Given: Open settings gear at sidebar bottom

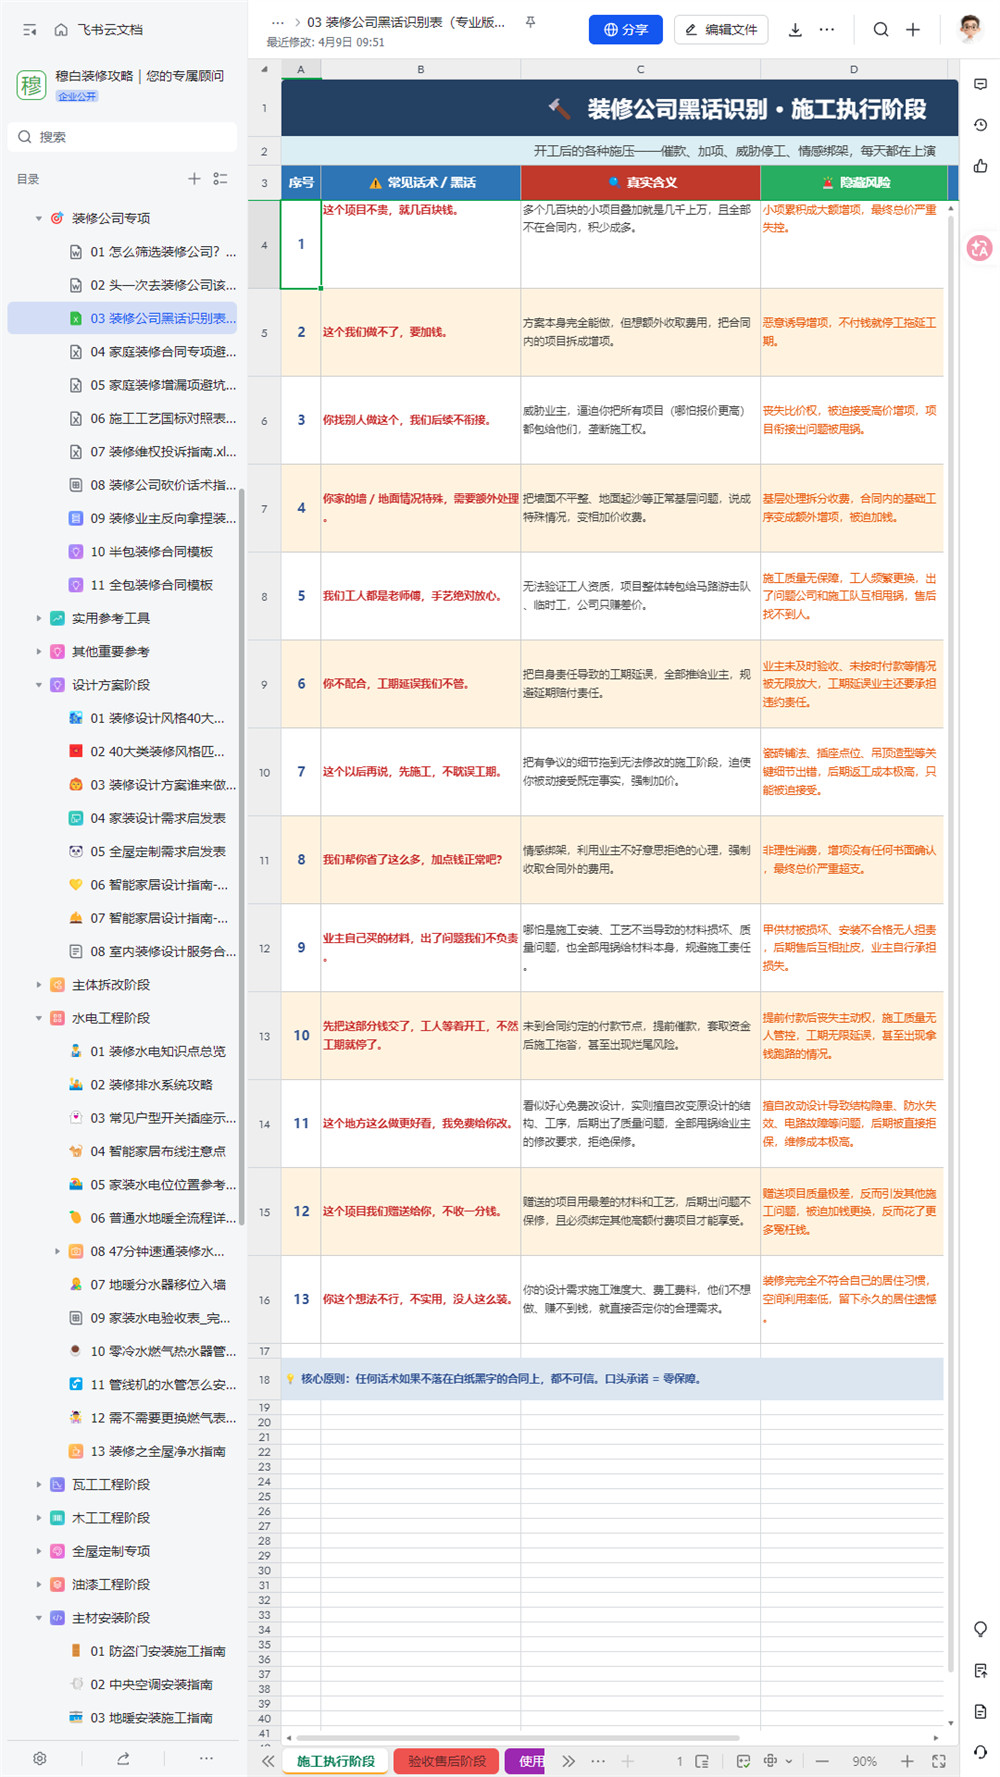Looking at the screenshot, I should coord(40,1758).
